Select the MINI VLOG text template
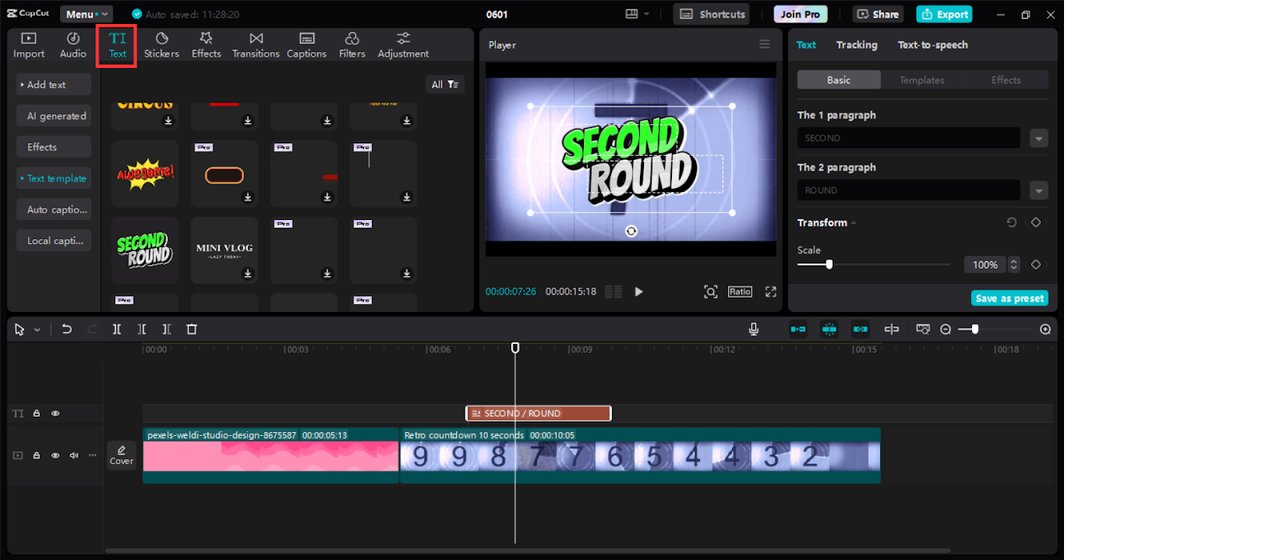 (224, 250)
